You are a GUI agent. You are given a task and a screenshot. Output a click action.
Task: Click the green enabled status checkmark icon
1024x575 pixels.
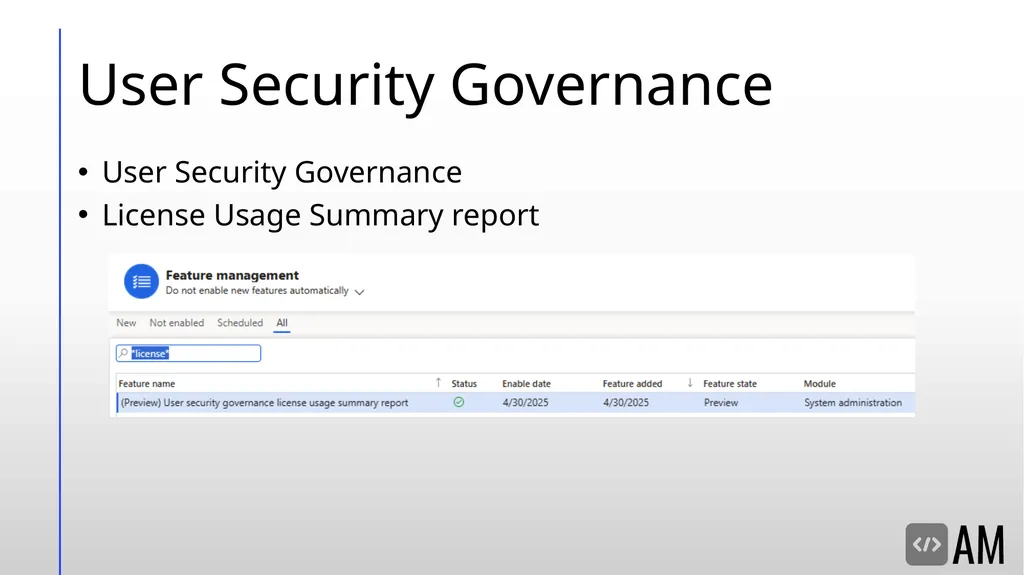coord(458,402)
